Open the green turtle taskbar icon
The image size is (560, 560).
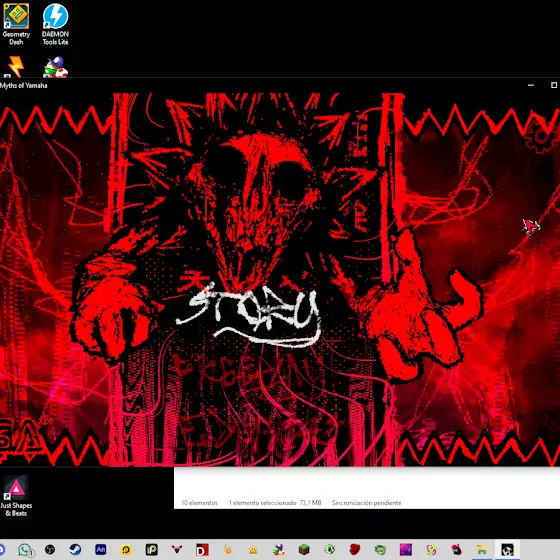click(380, 550)
